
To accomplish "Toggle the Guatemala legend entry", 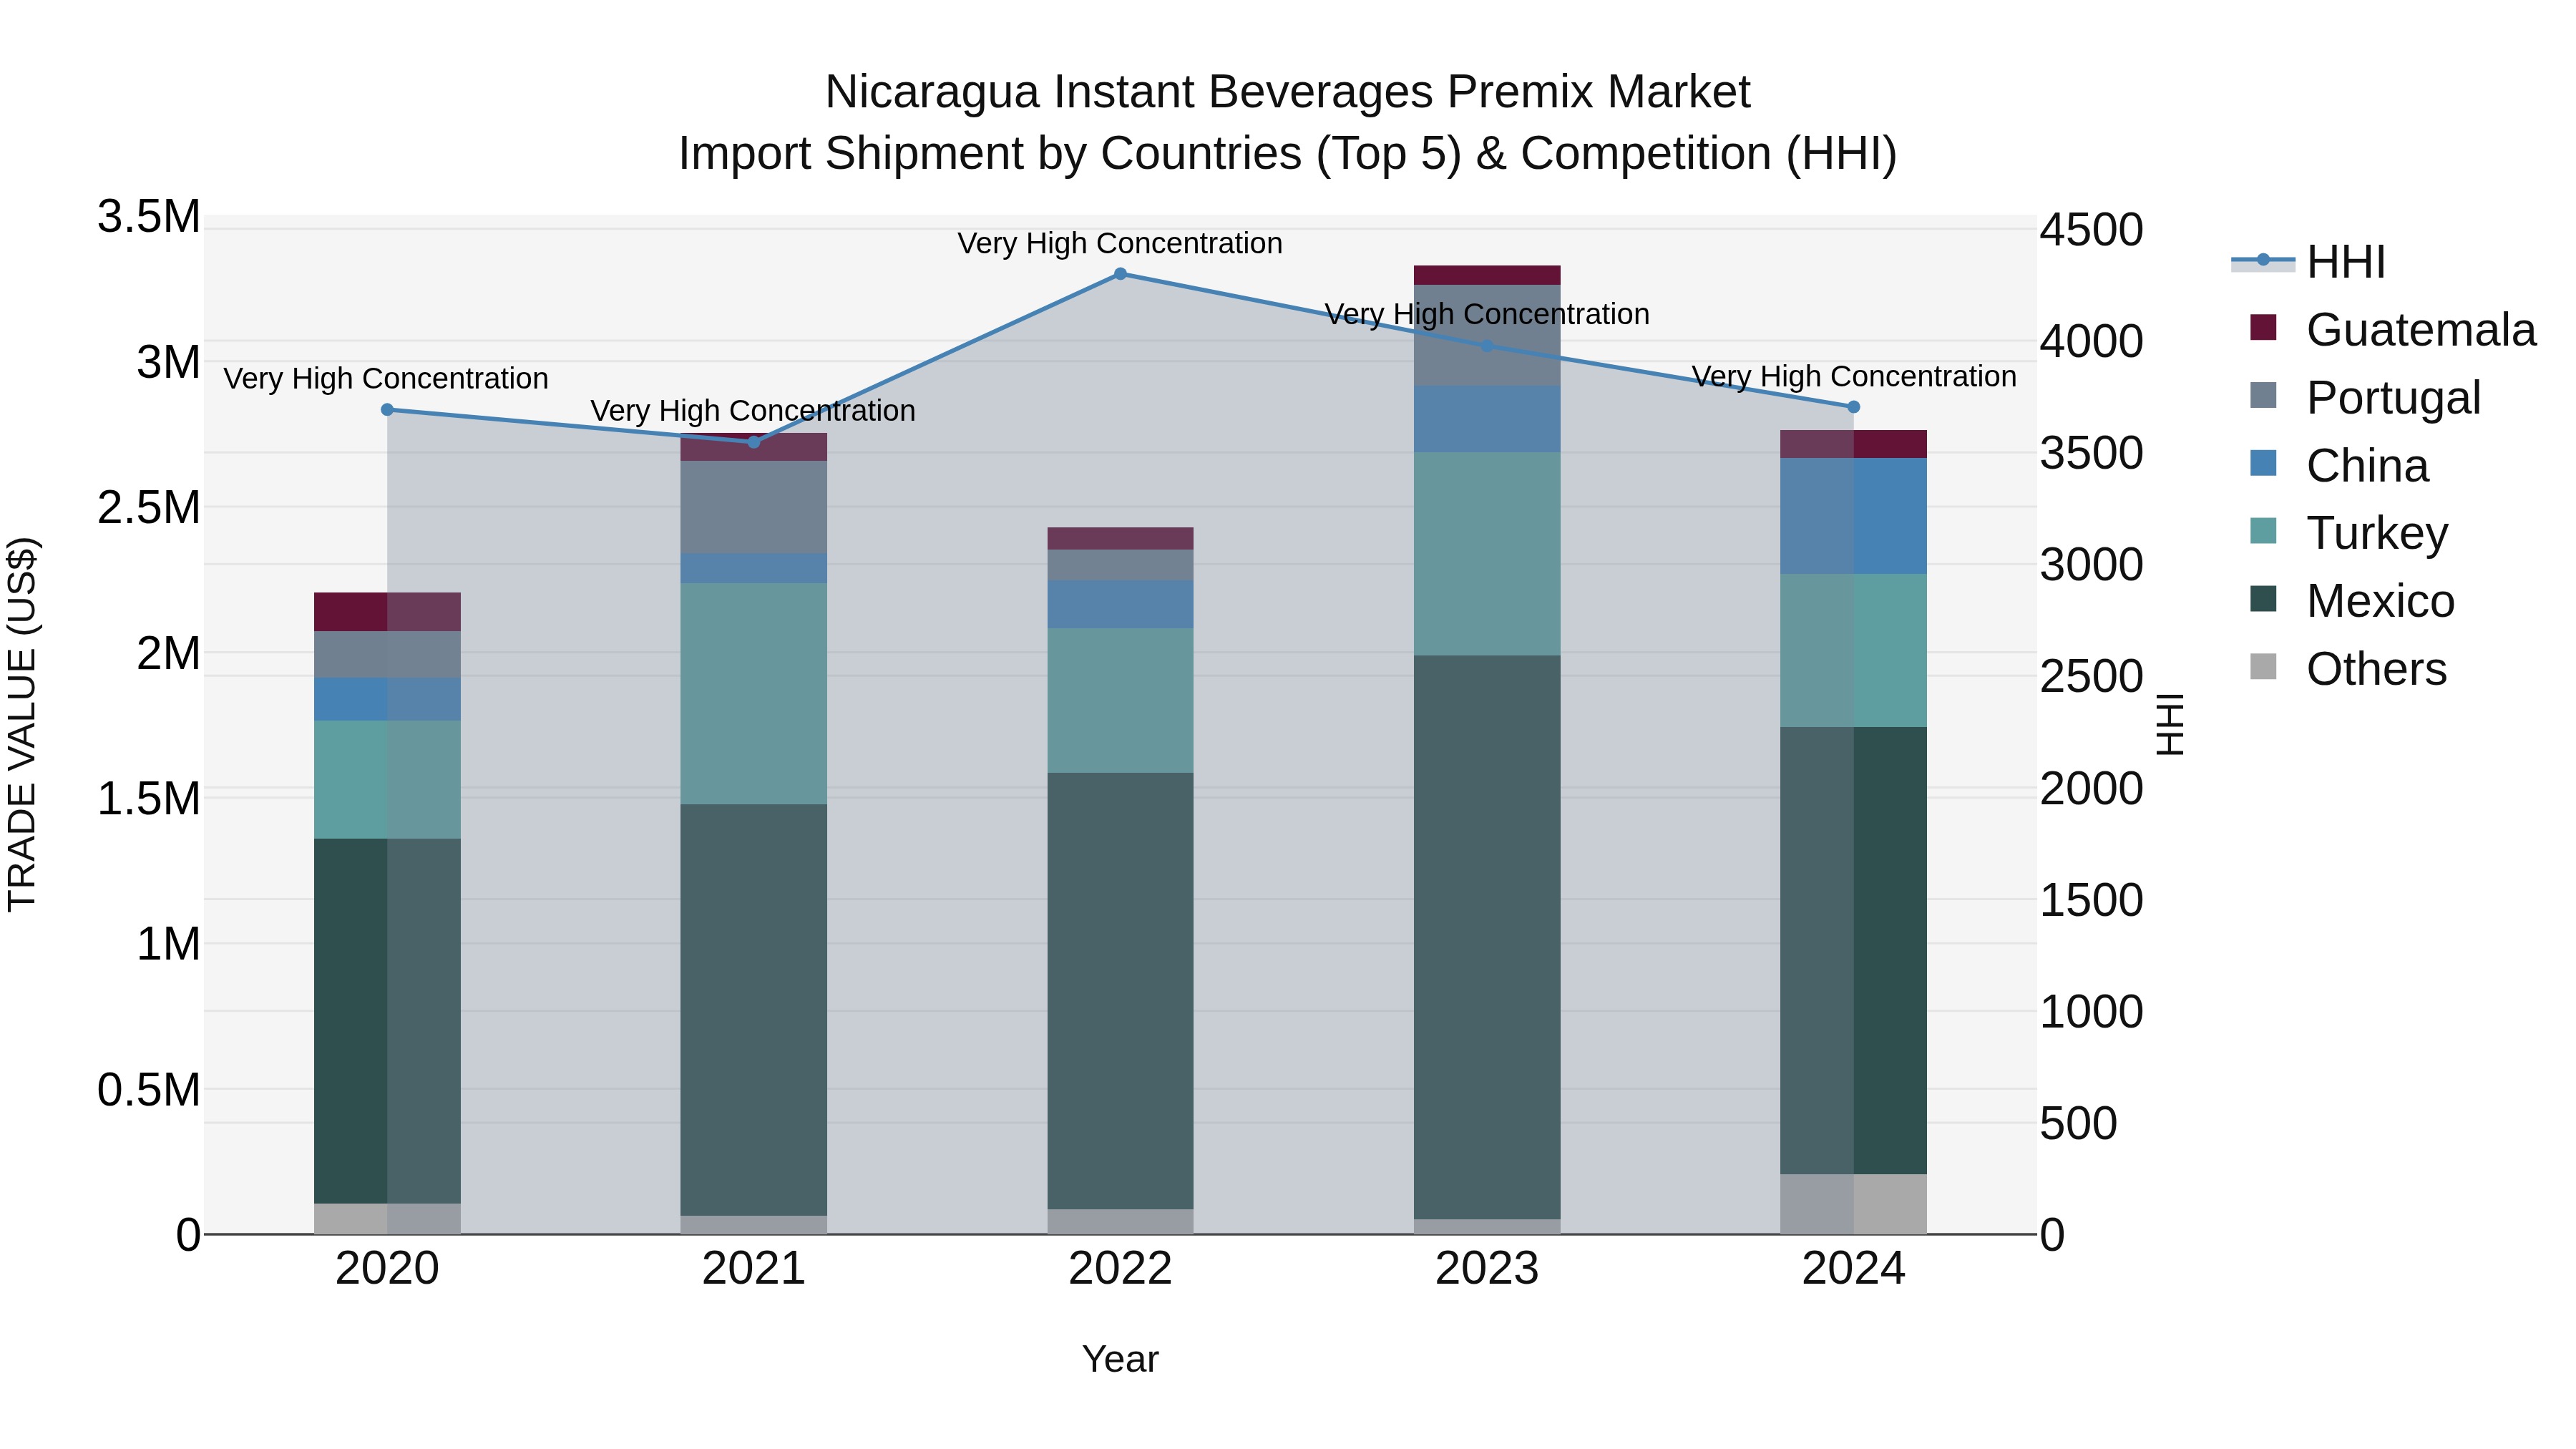I will 2392,330.
